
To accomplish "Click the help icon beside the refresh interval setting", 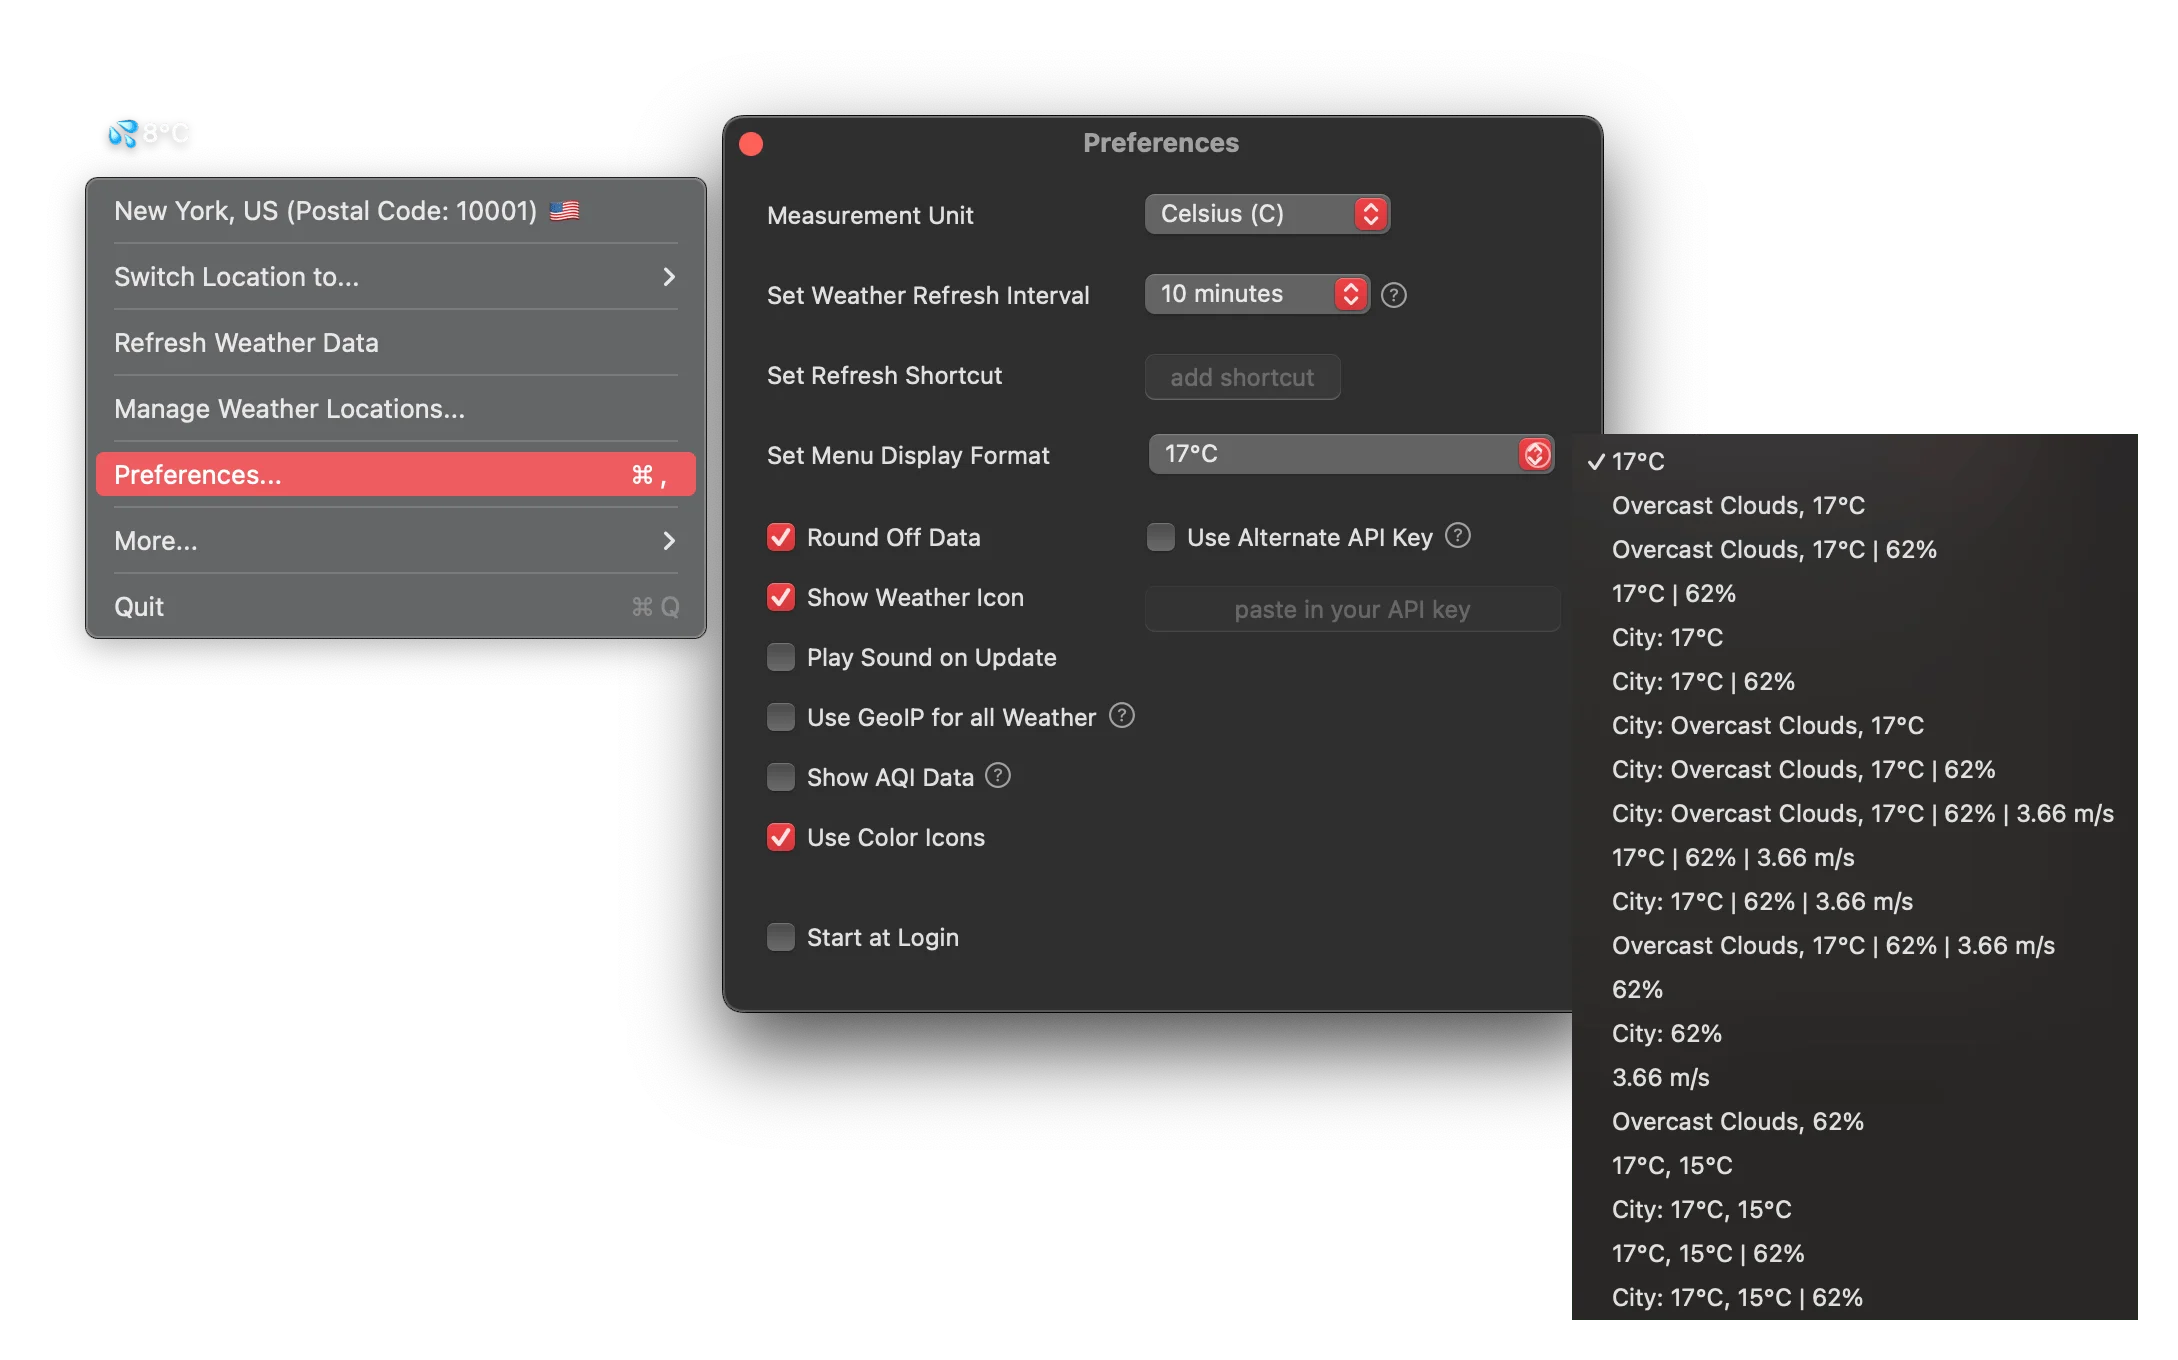I will [x=1394, y=295].
